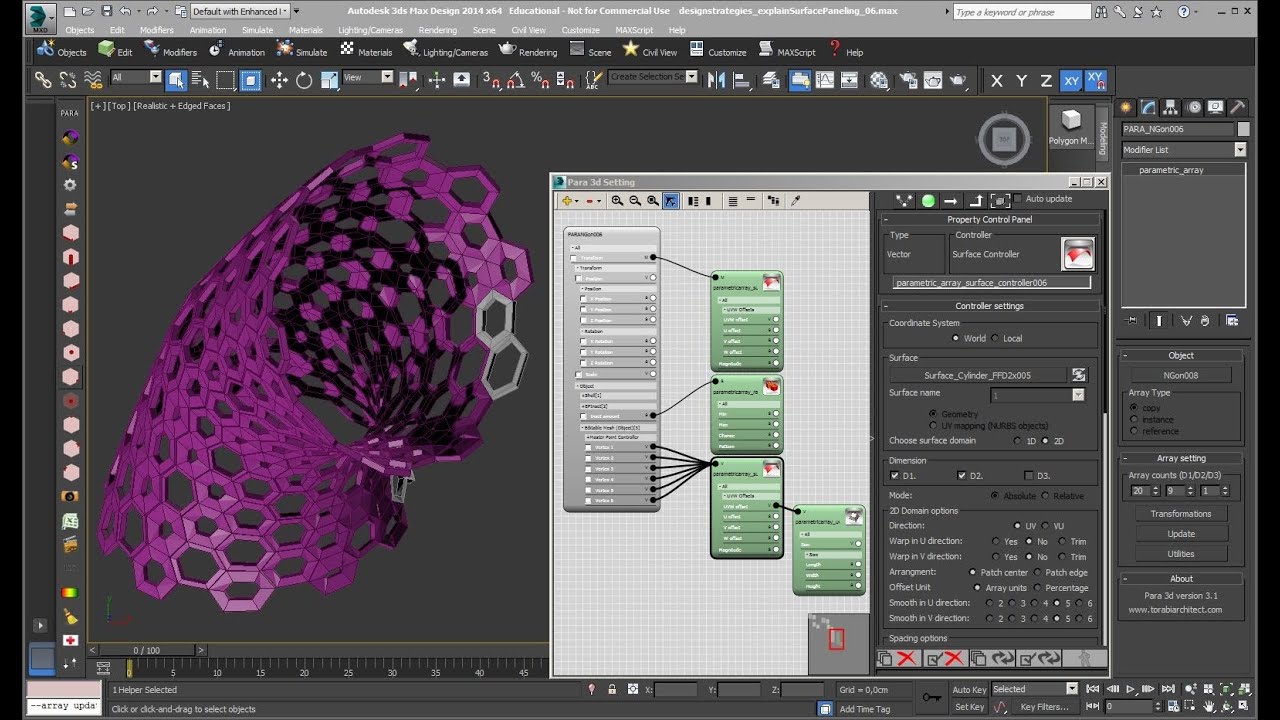Click the red X delete icon in bottom toolbar
The height and width of the screenshot is (720, 1280).
point(907,658)
